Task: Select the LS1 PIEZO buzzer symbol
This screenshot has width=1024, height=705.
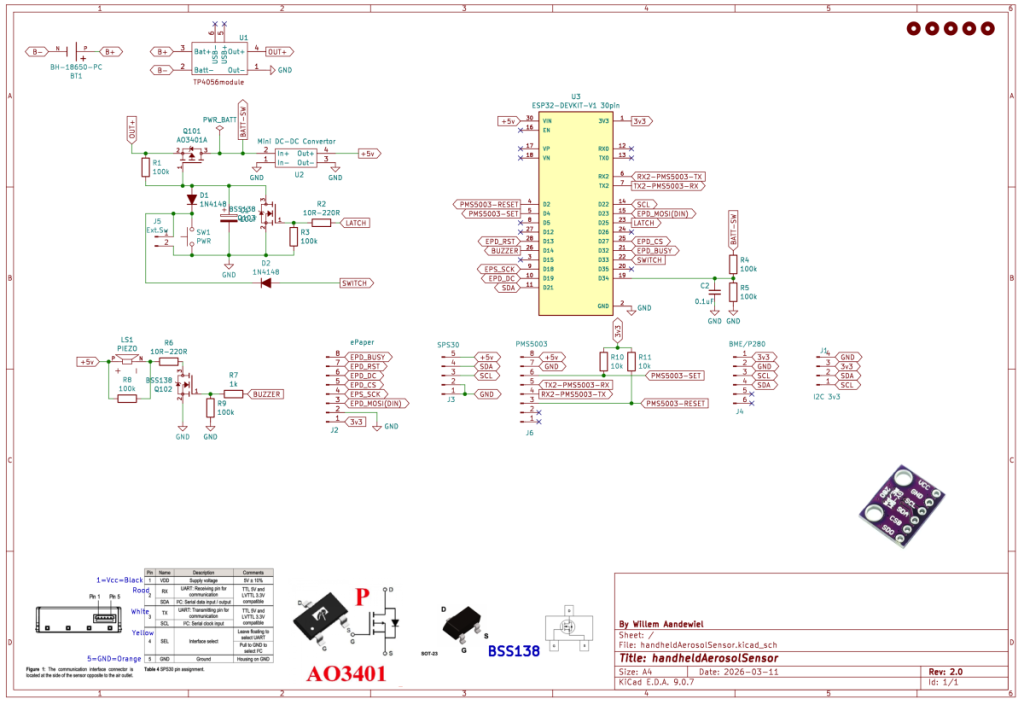Action: point(126,359)
